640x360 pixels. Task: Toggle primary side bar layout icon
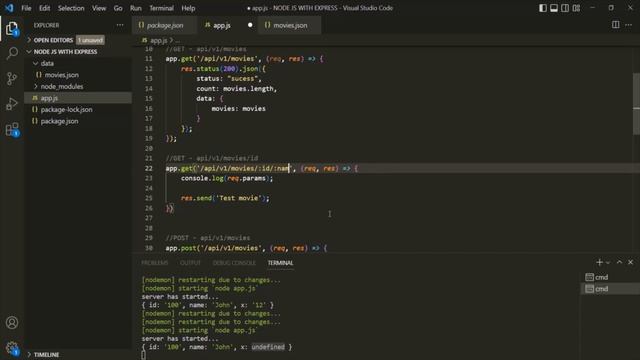[542, 8]
